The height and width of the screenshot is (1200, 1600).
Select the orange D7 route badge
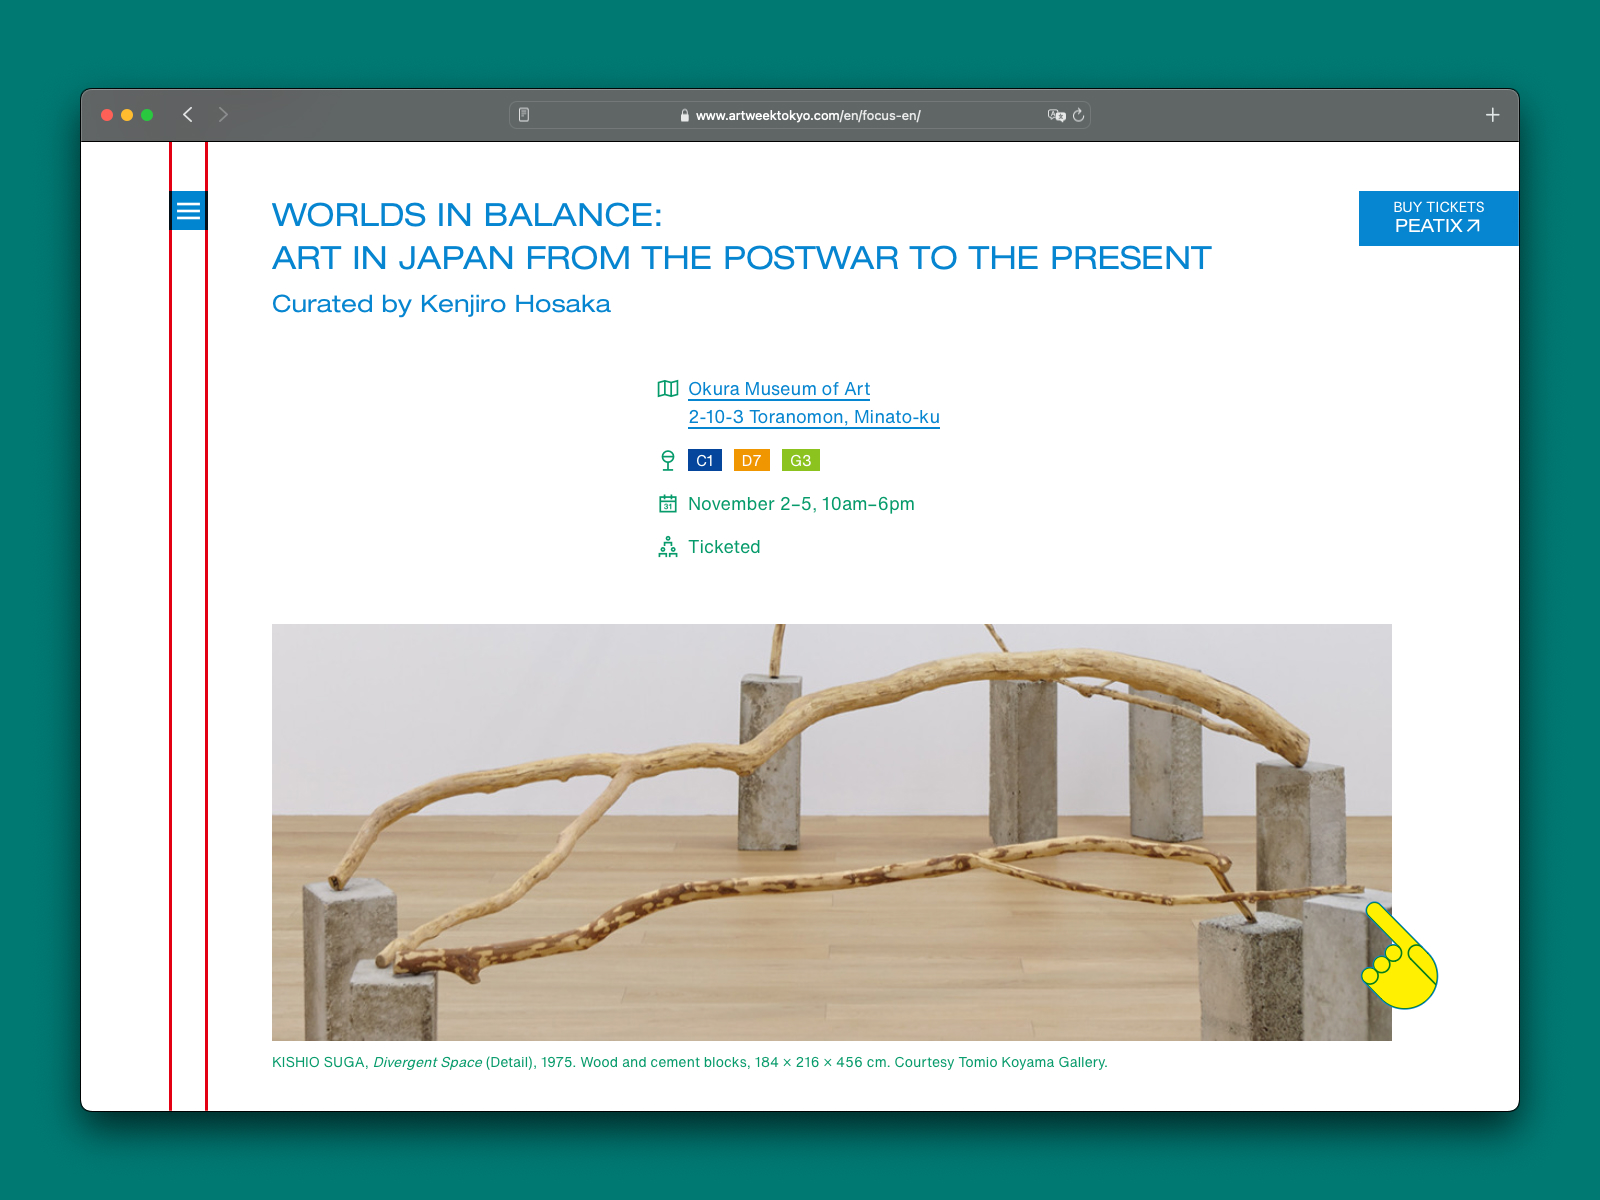click(751, 460)
